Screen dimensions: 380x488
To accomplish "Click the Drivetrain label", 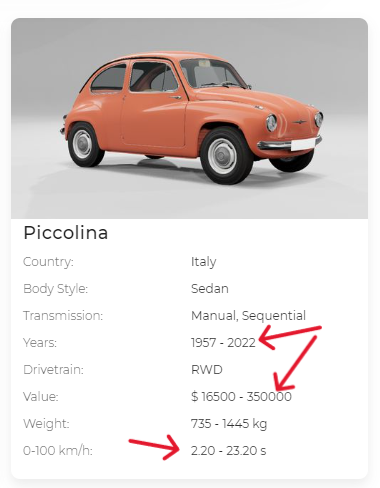I will (53, 370).
